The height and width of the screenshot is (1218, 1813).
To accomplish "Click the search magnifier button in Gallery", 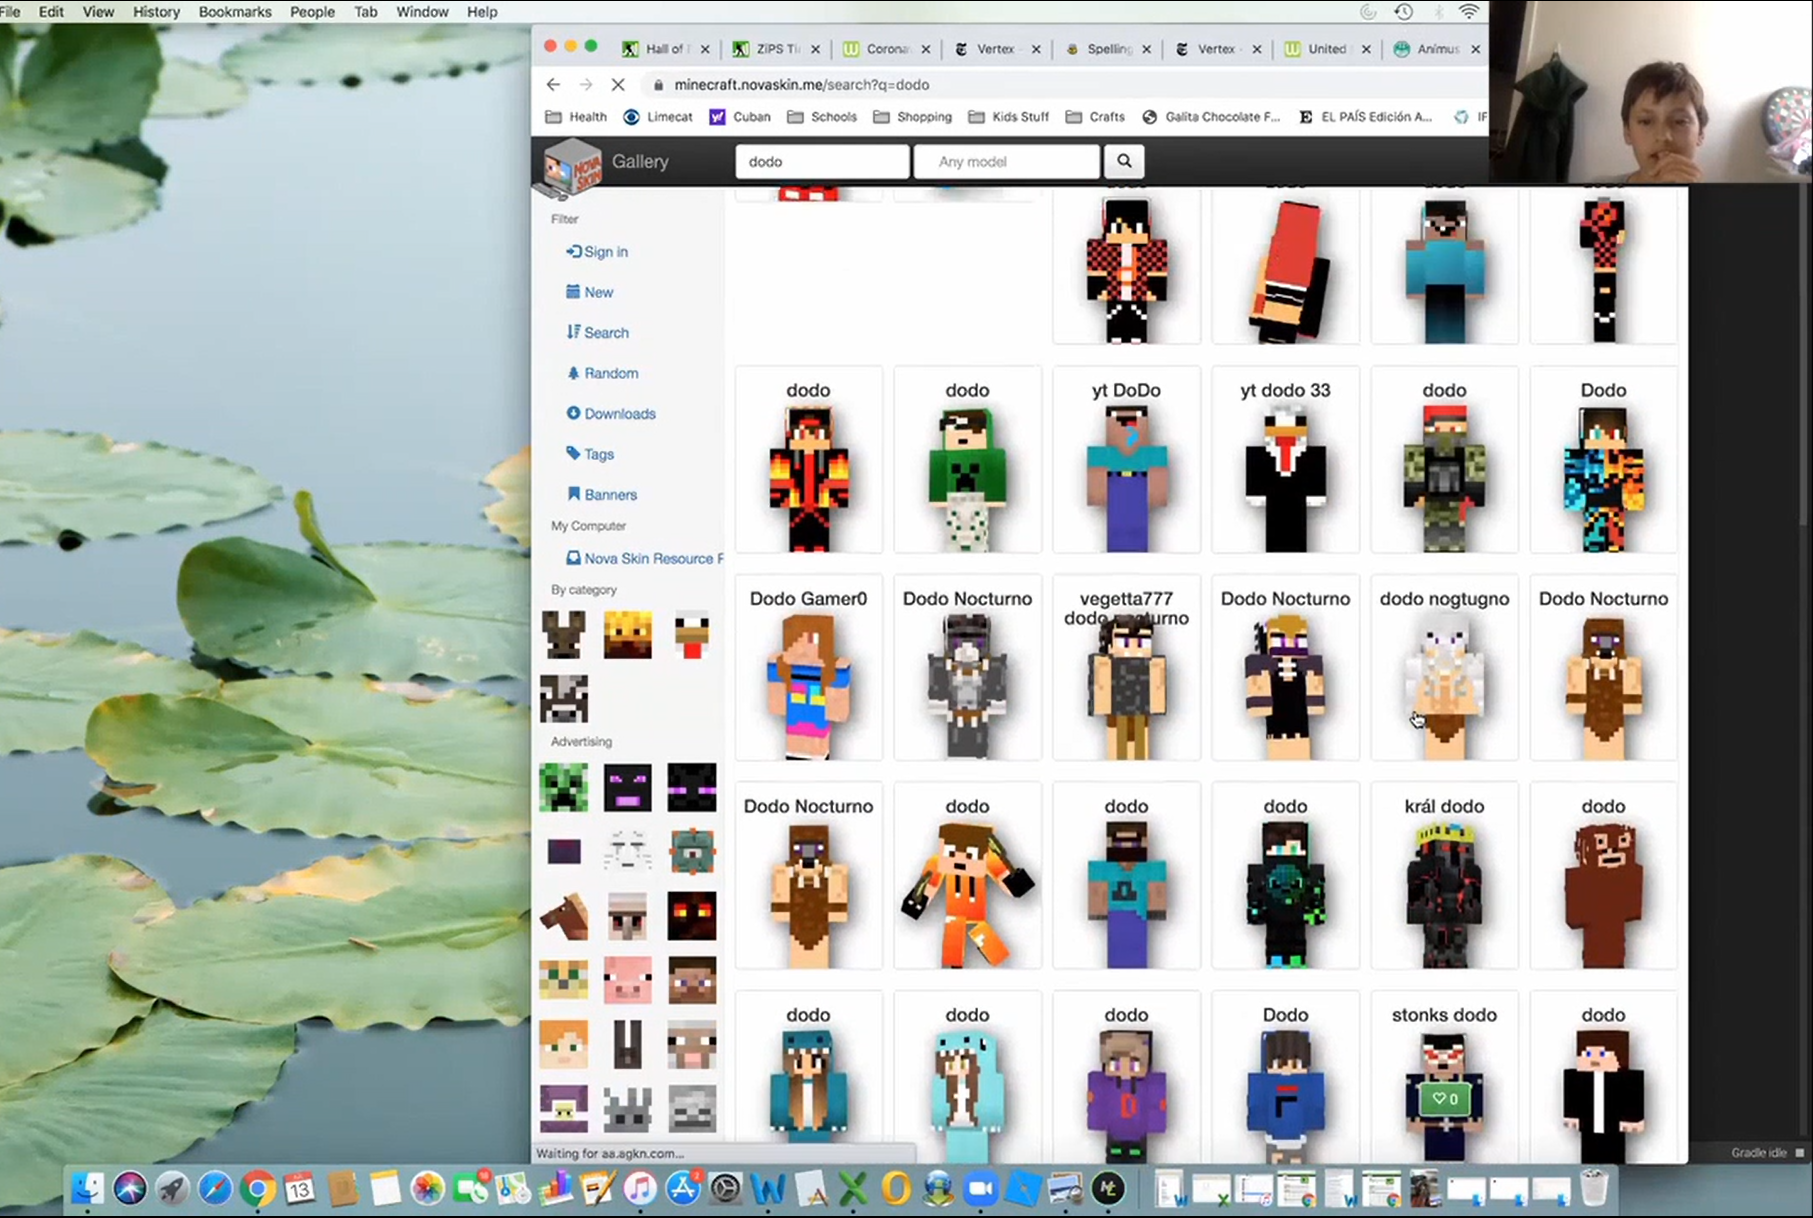I will coord(1124,161).
